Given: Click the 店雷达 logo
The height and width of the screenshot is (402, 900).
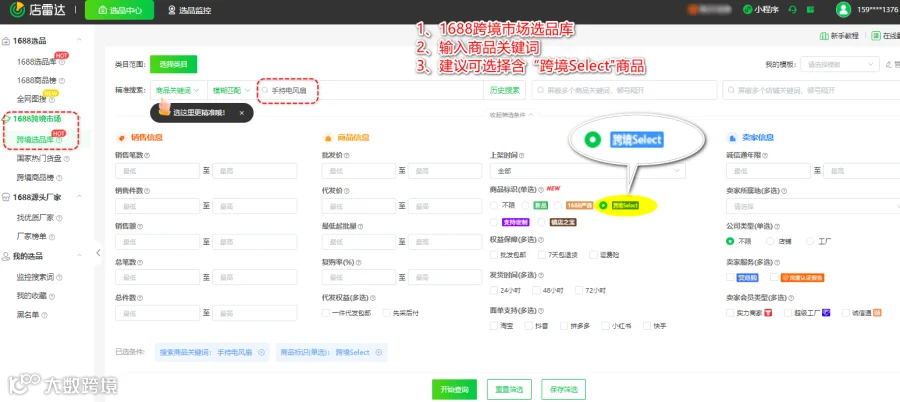Looking at the screenshot, I should click(37, 10).
